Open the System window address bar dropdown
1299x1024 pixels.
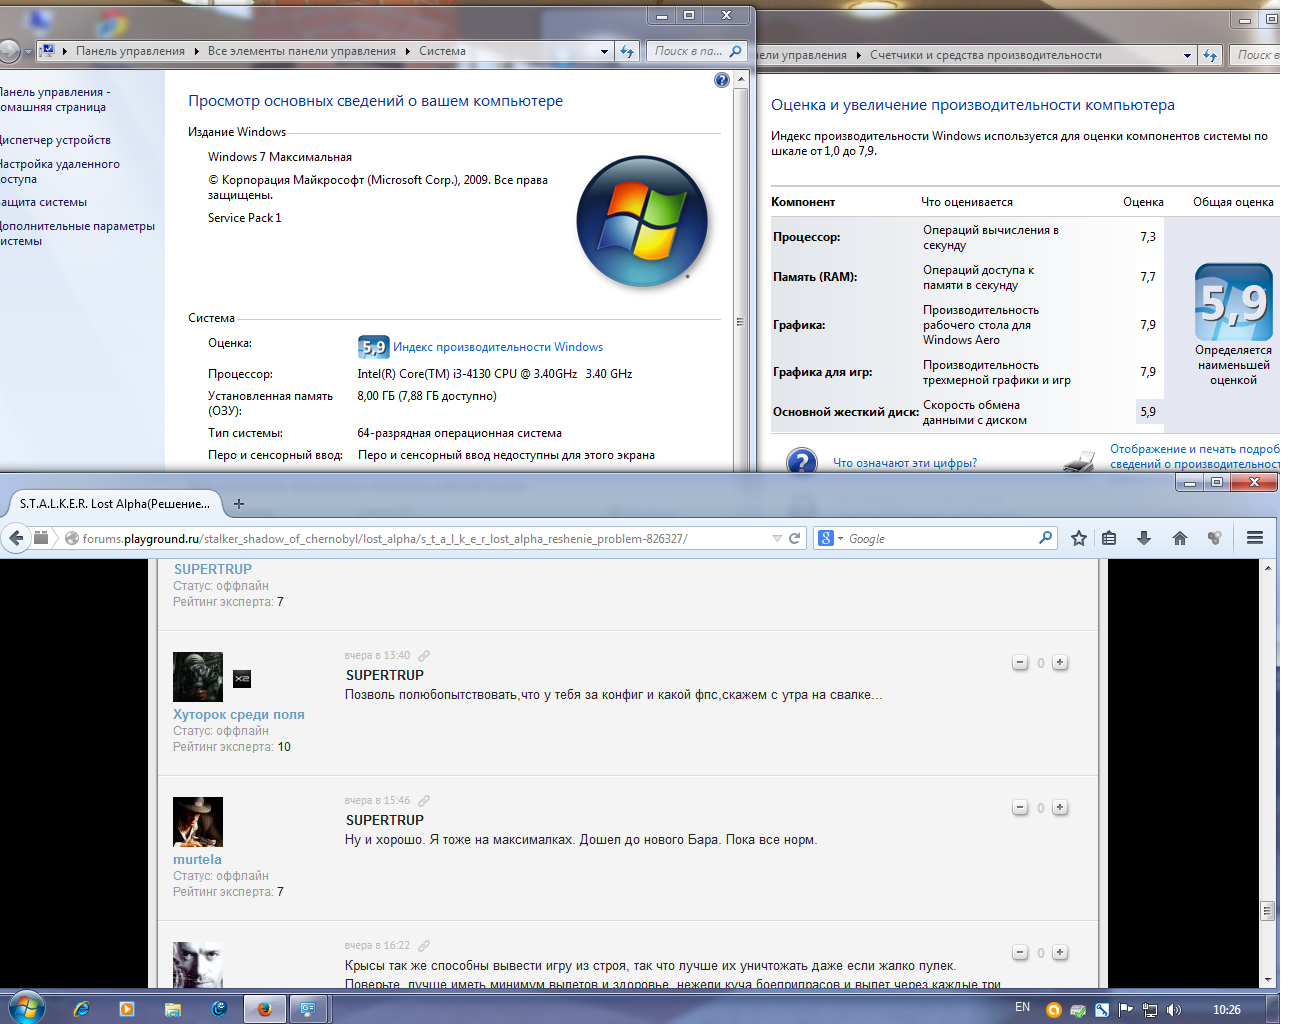click(x=604, y=51)
